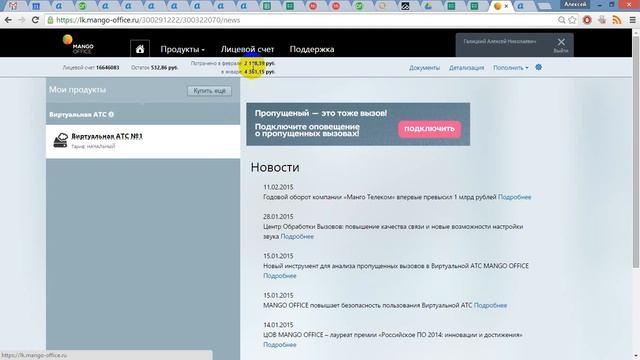Image resolution: width=640 pixels, height=360 pixels.
Task: Switch to the Google Drive browser tab
Action: click(x=428, y=6)
